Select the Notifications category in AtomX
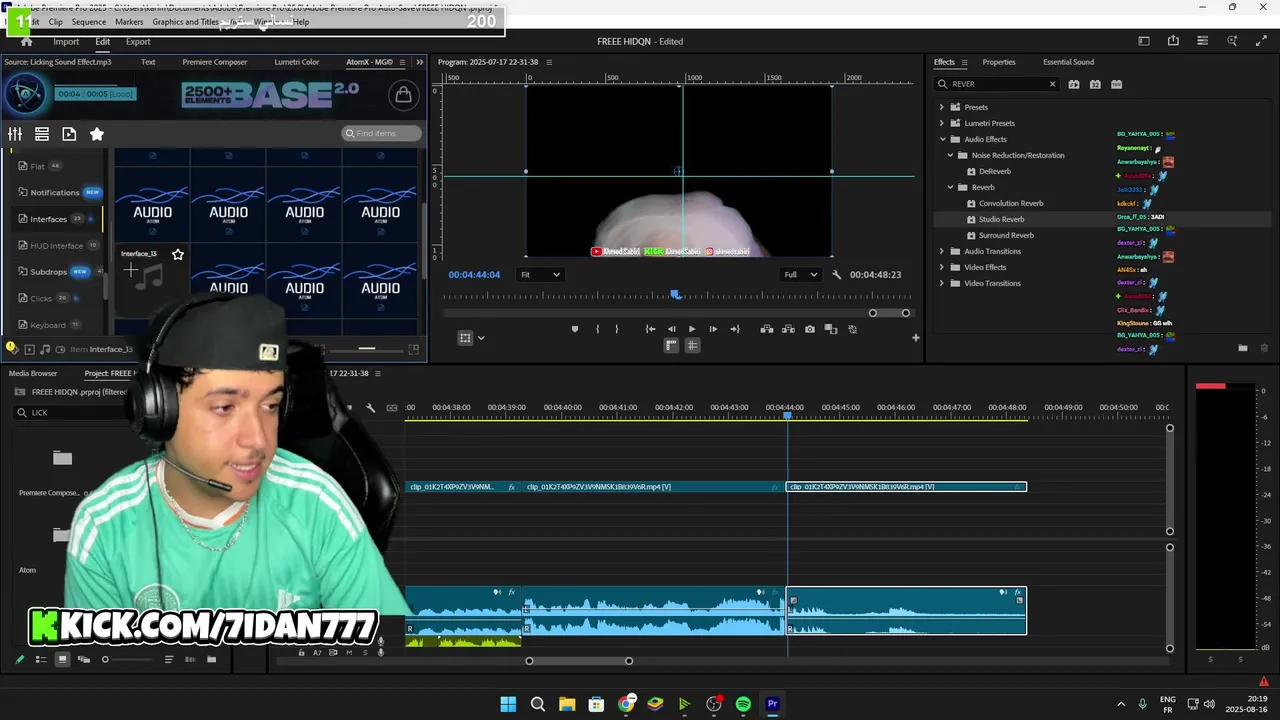Viewport: 1280px width, 720px height. (x=54, y=192)
